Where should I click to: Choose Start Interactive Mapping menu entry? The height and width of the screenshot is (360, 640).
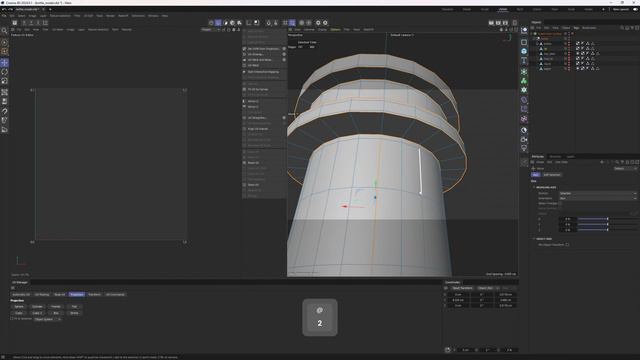point(264,72)
